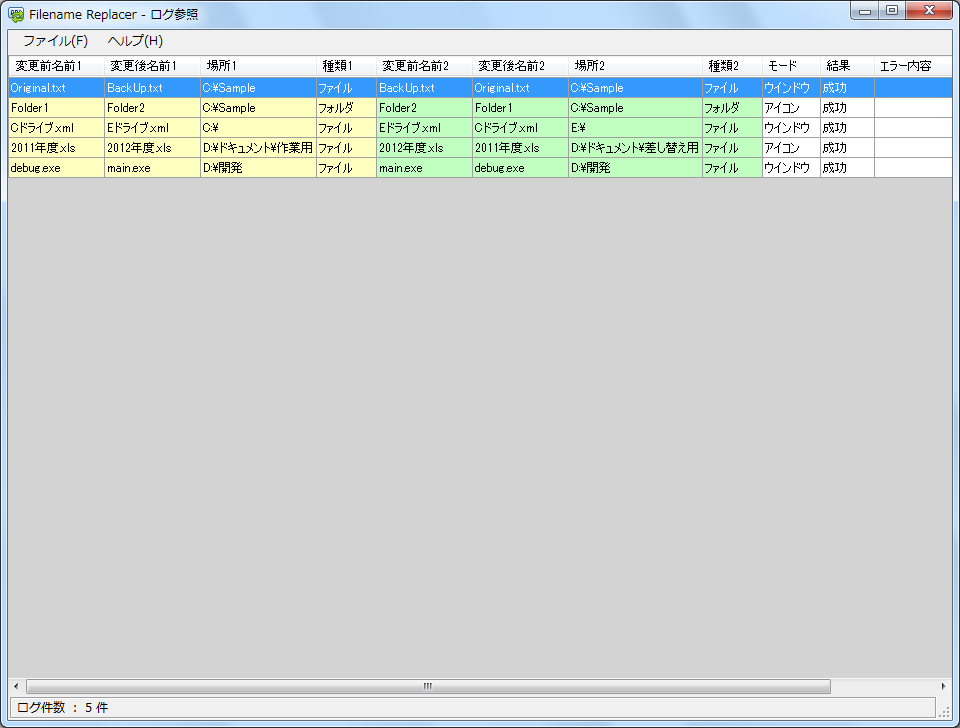The width and height of the screenshot is (960, 728).
Task: Click the モード column header
Action: tap(782, 66)
